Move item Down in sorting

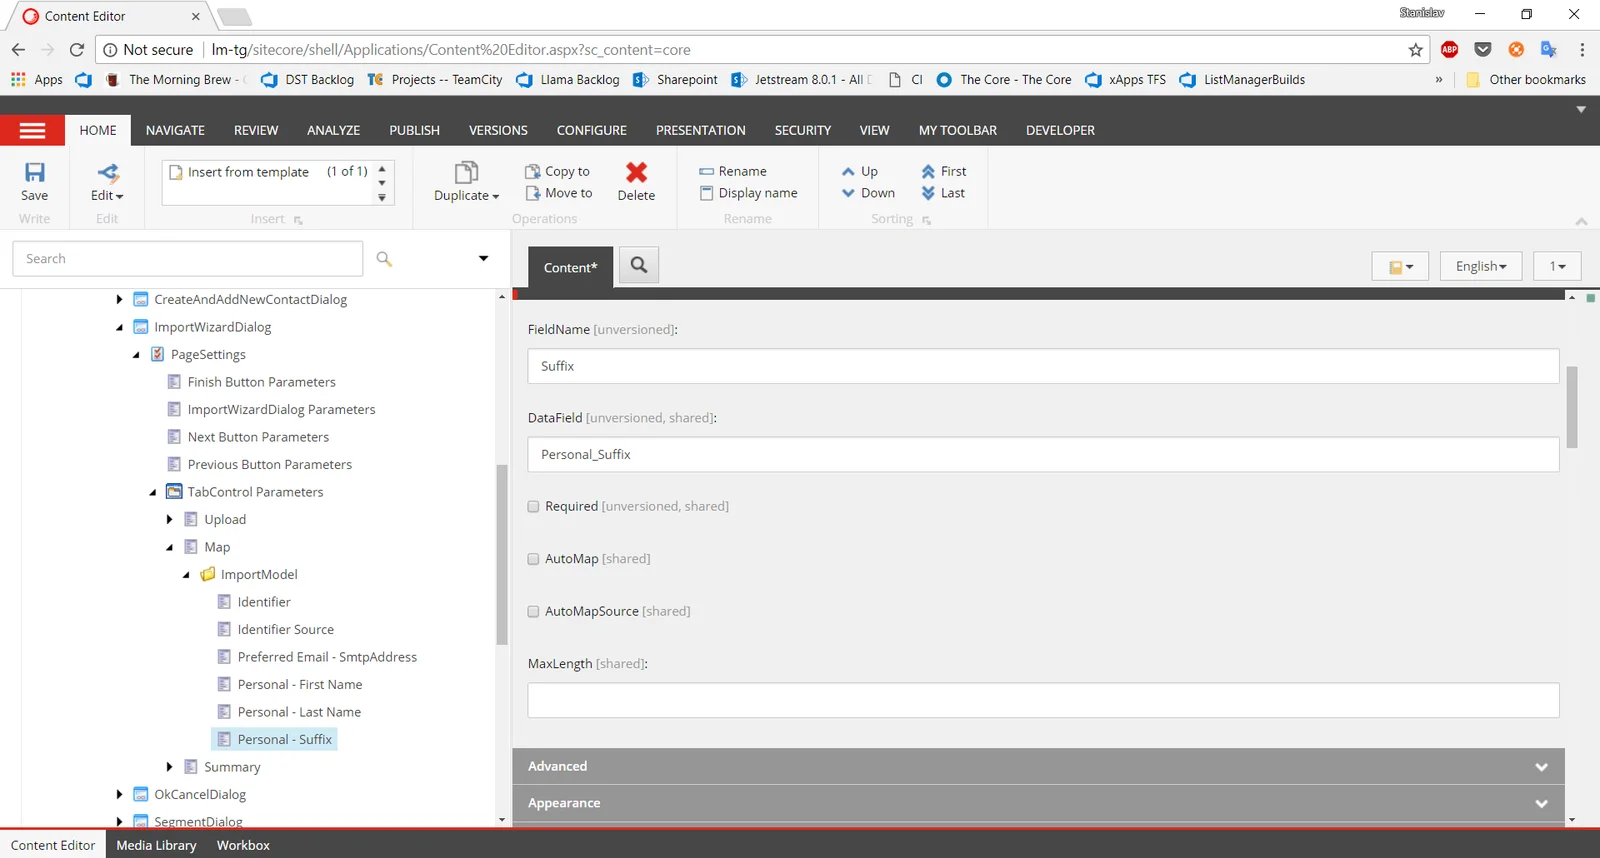point(868,193)
